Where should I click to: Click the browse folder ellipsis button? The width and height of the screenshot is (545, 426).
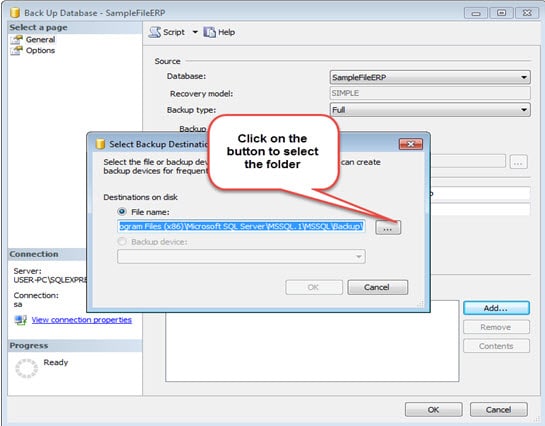click(388, 228)
